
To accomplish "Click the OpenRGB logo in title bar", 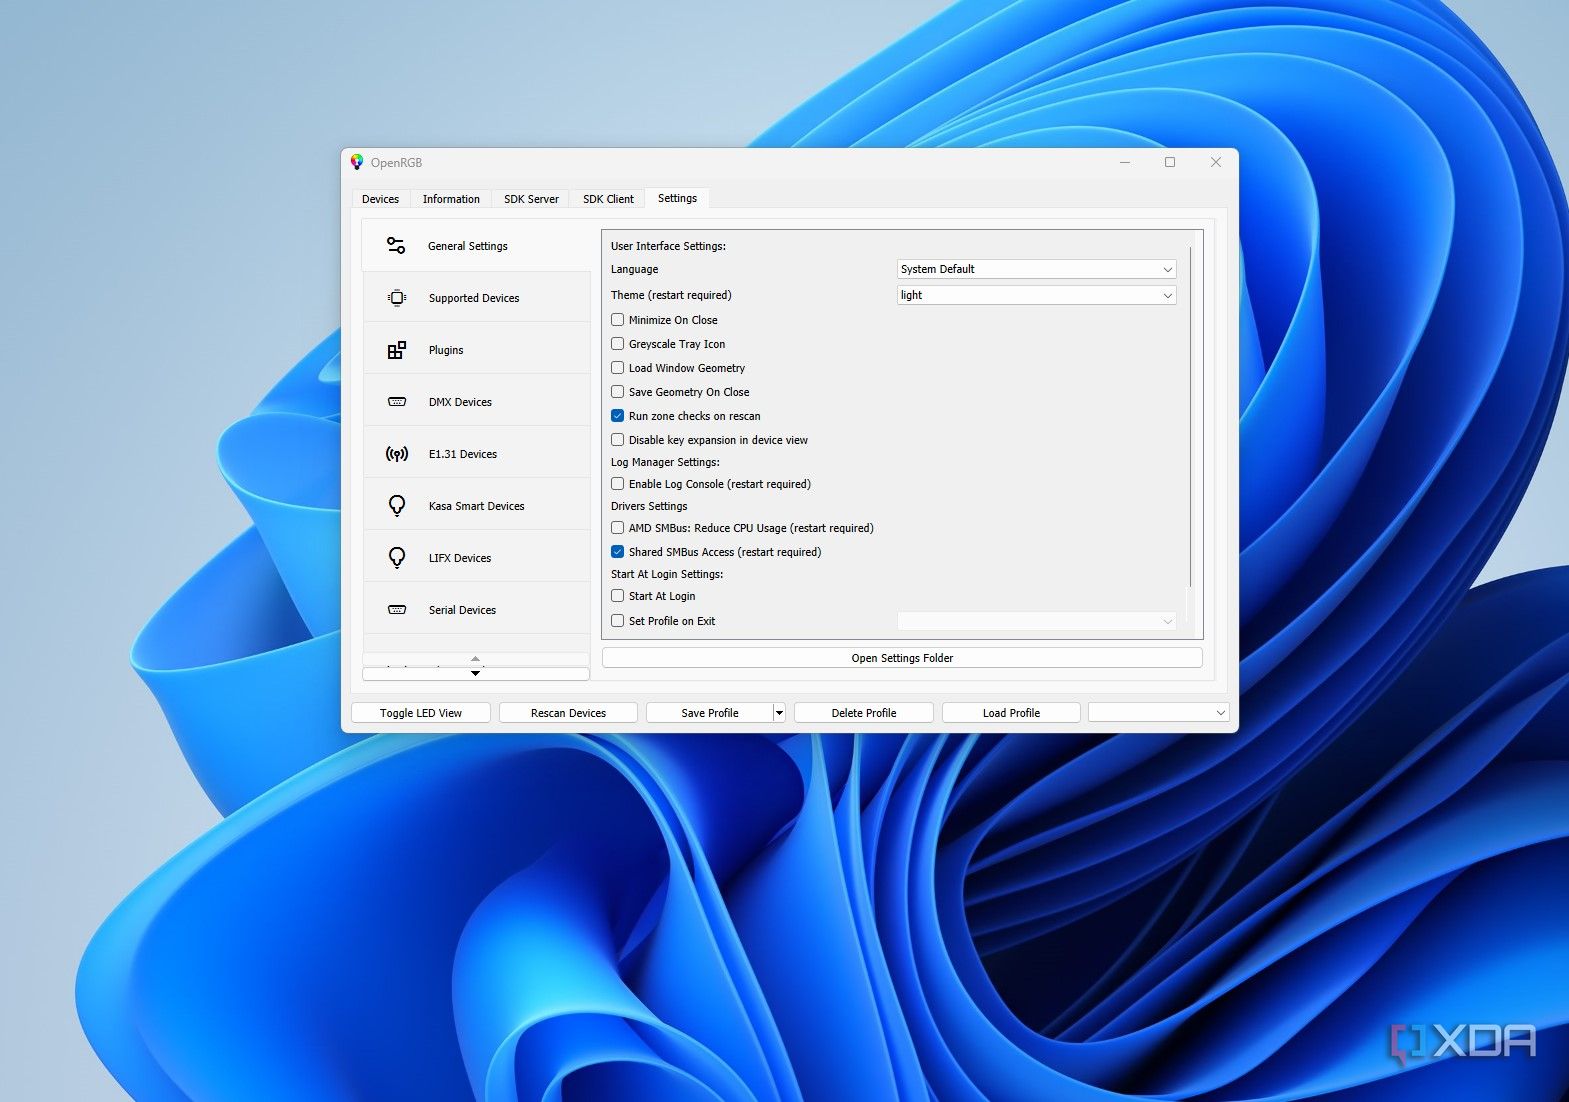I will (x=357, y=162).
